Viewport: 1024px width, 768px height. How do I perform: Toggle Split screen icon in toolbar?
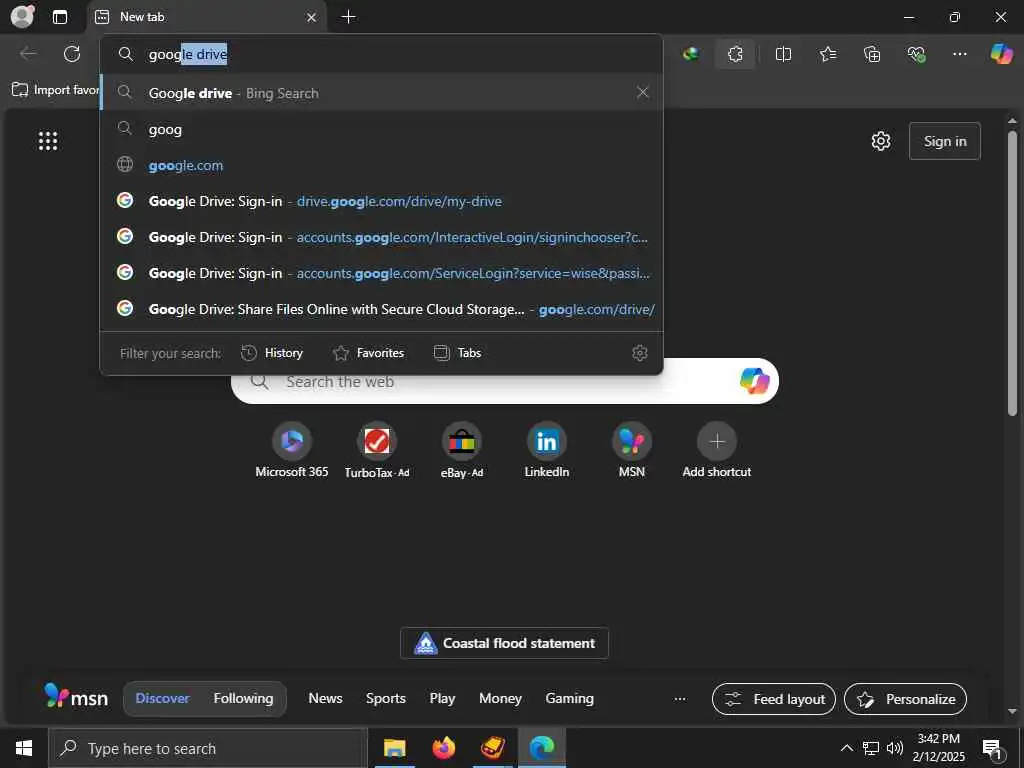783,54
